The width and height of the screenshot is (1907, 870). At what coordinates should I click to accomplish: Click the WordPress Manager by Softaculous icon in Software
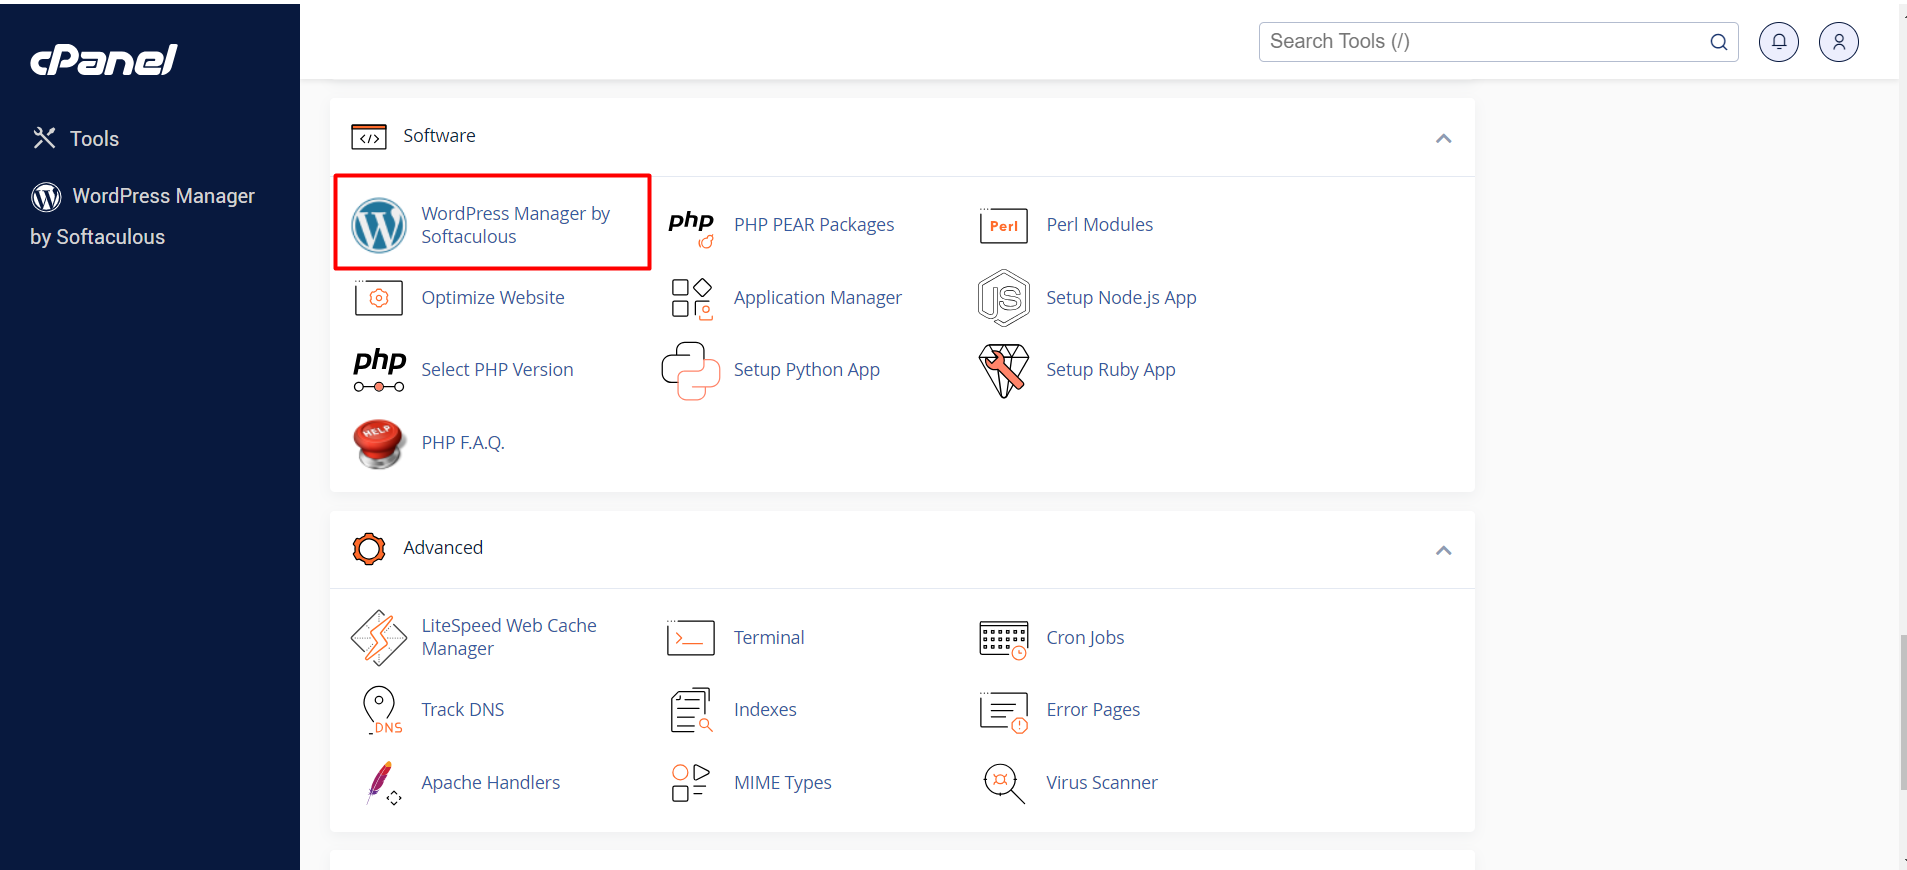coord(379,225)
